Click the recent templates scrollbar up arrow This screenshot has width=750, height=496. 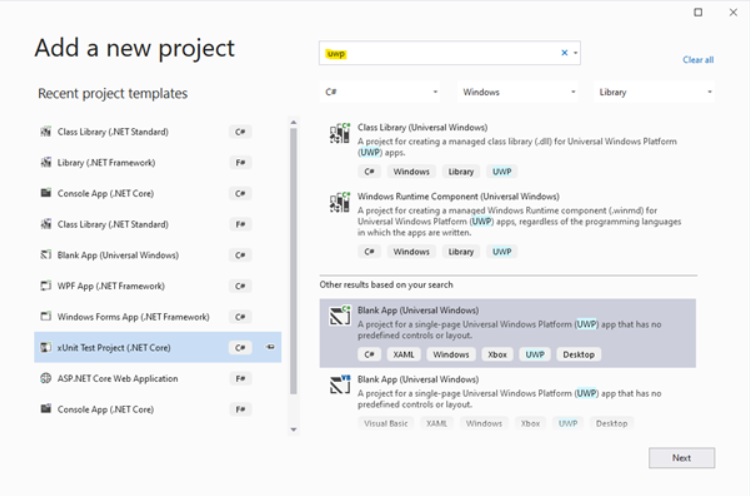point(294,122)
